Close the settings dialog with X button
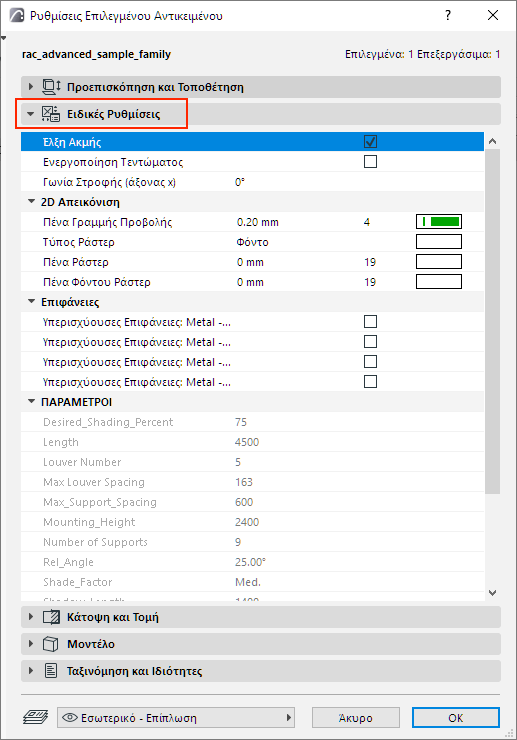 tap(493, 16)
